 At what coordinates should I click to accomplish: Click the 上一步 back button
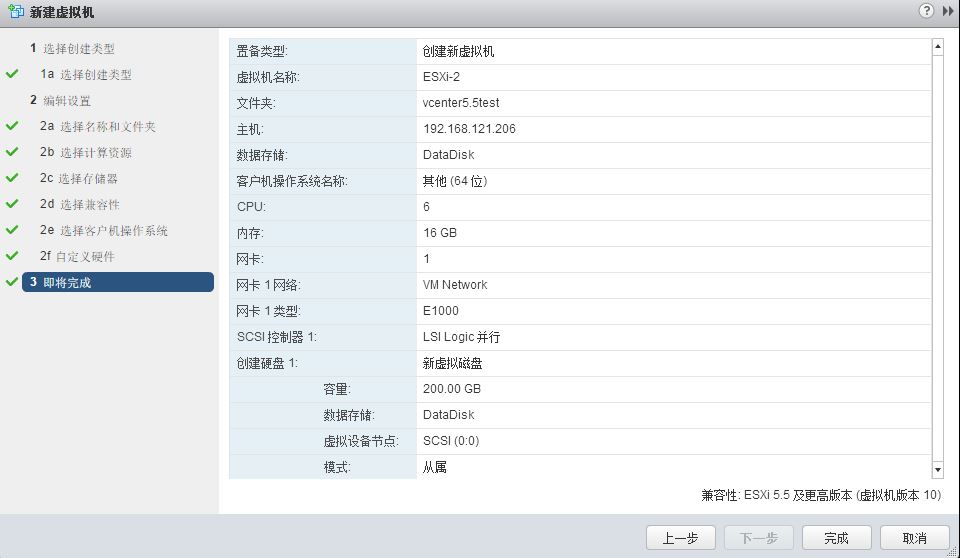pyautogui.click(x=680, y=538)
